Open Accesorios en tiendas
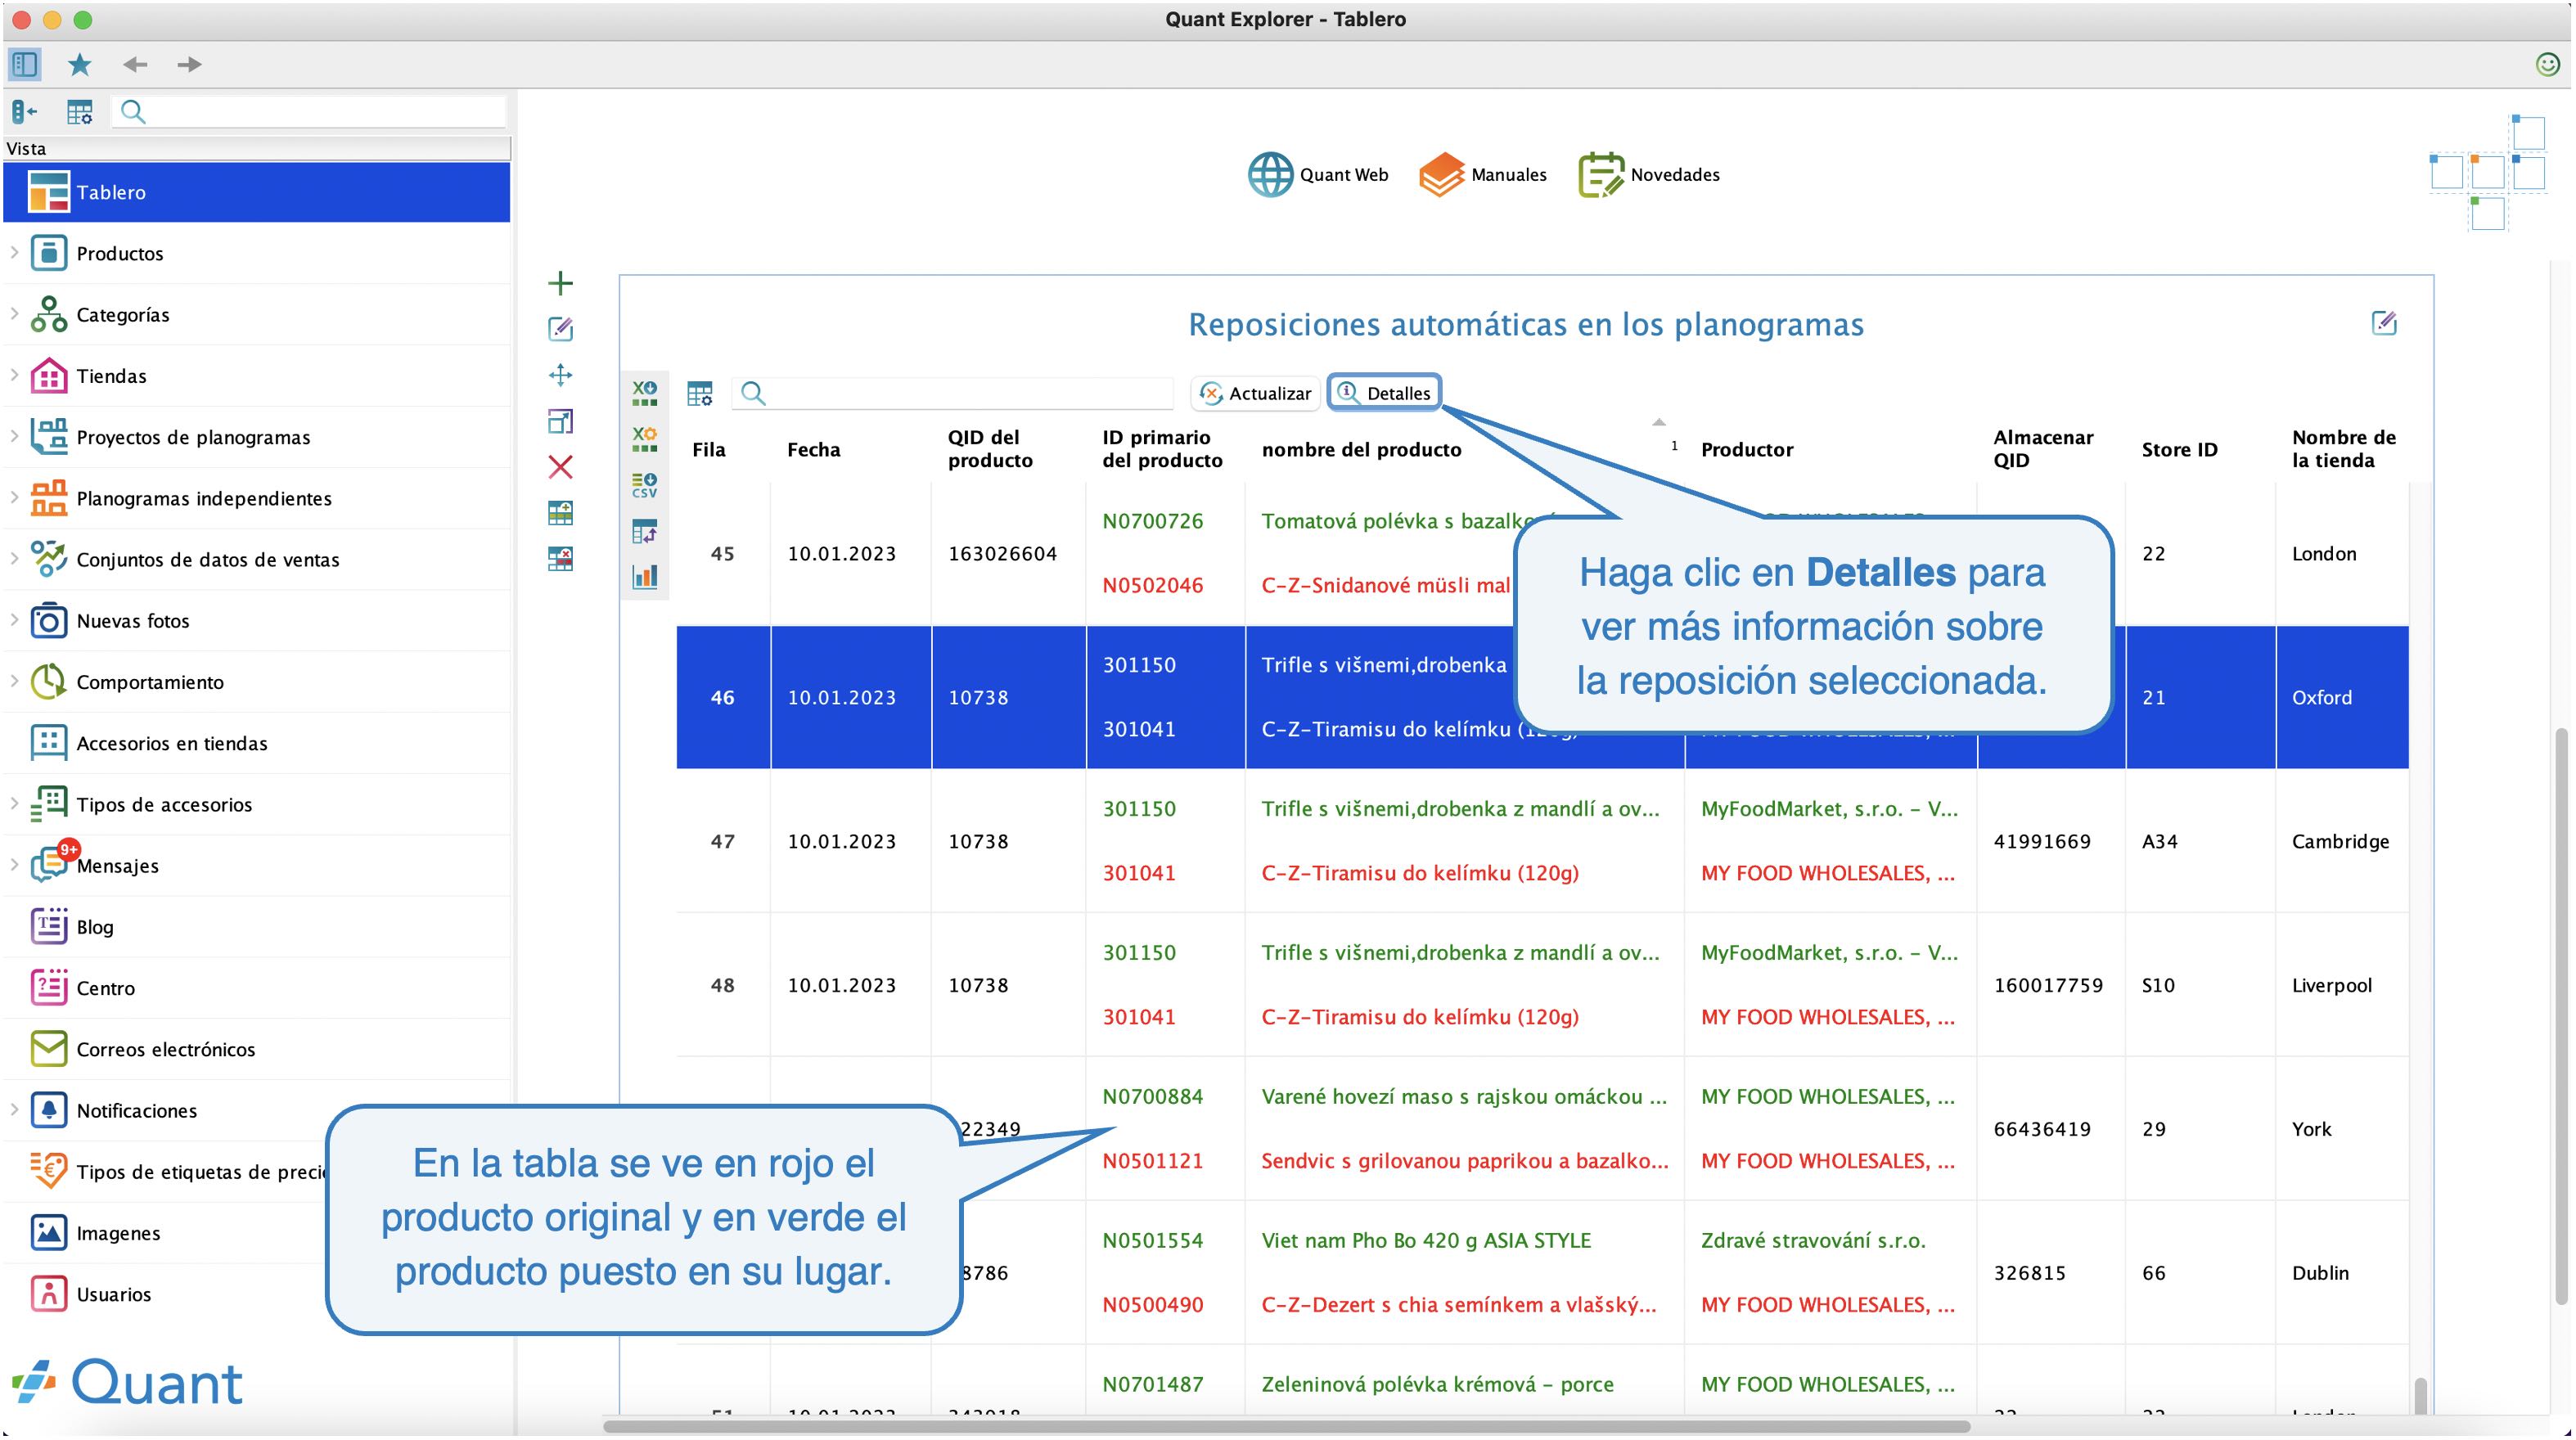Image resolution: width=2576 pixels, height=1440 pixels. (x=256, y=743)
